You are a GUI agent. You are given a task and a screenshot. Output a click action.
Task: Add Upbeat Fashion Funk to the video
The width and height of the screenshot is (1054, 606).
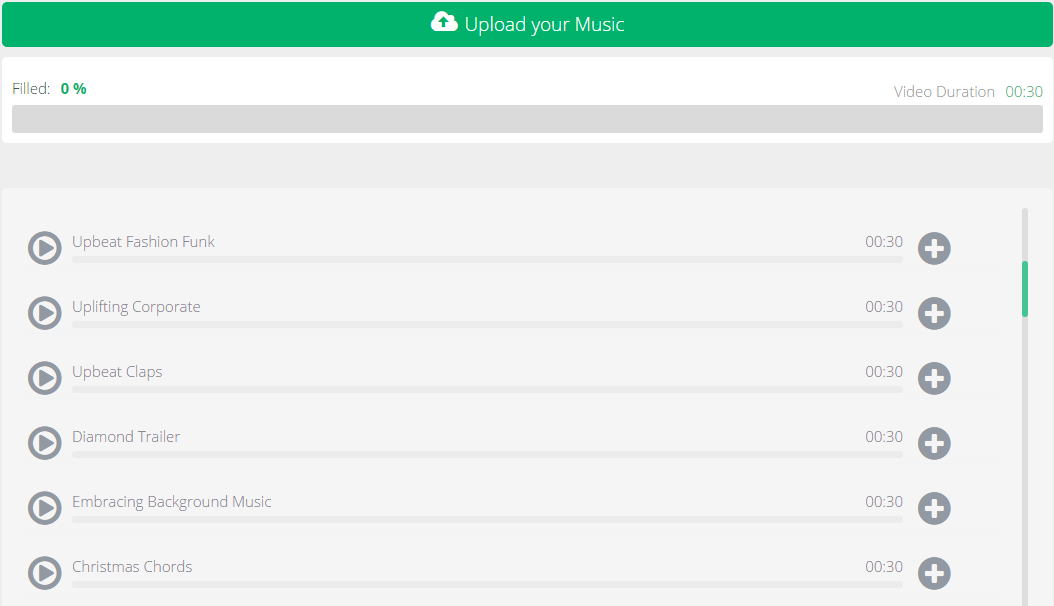934,248
